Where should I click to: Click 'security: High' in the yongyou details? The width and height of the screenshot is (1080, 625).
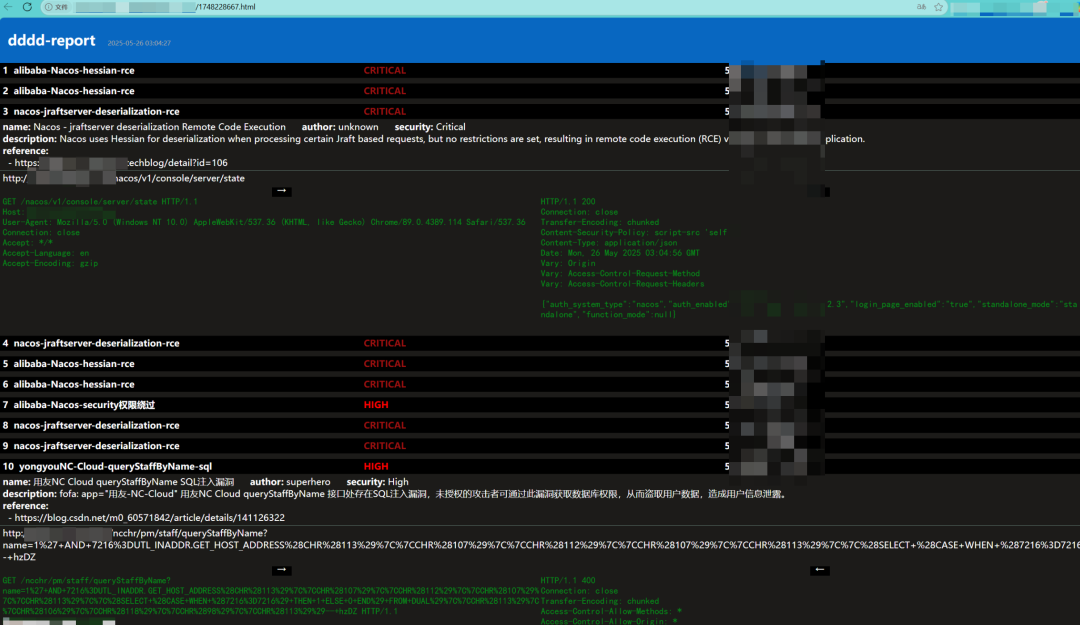(377, 482)
